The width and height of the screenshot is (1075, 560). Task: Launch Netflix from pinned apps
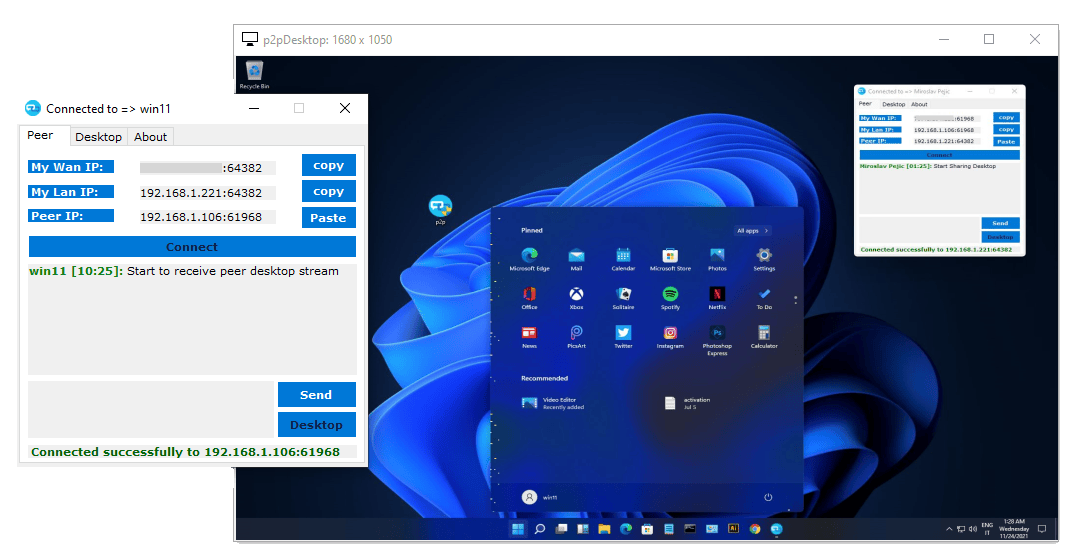(x=717, y=298)
